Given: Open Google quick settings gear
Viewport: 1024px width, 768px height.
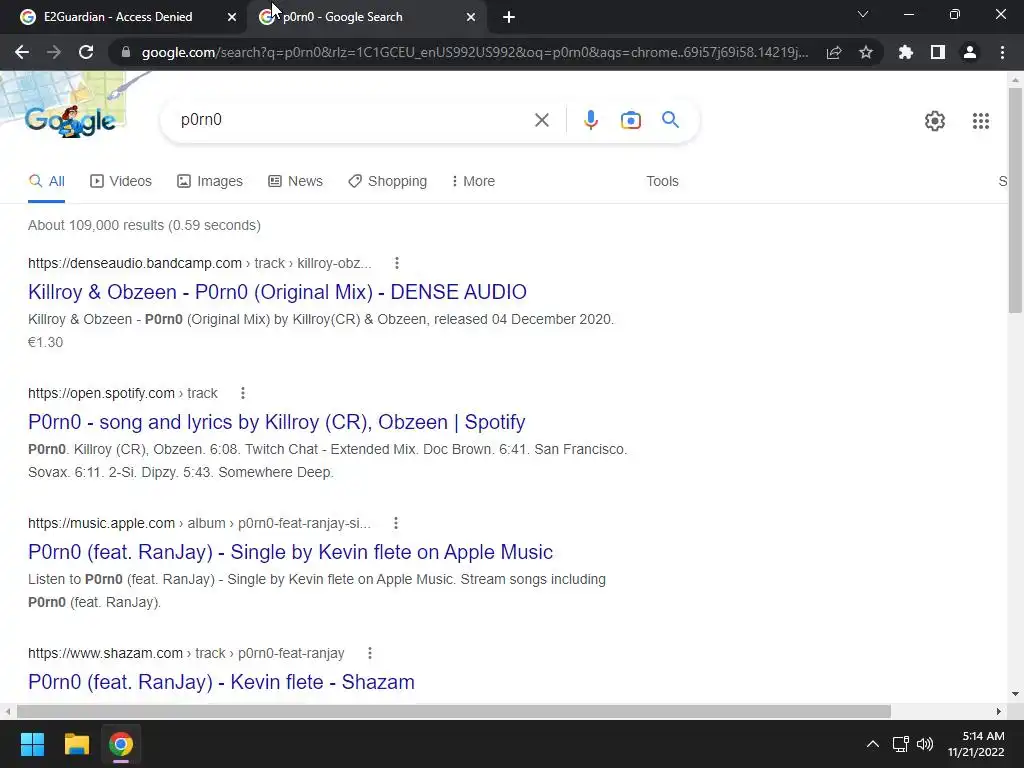Looking at the screenshot, I should tap(935, 121).
